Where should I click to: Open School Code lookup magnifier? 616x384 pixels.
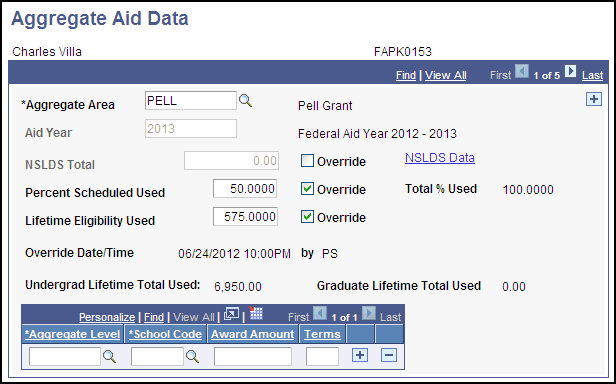point(192,356)
